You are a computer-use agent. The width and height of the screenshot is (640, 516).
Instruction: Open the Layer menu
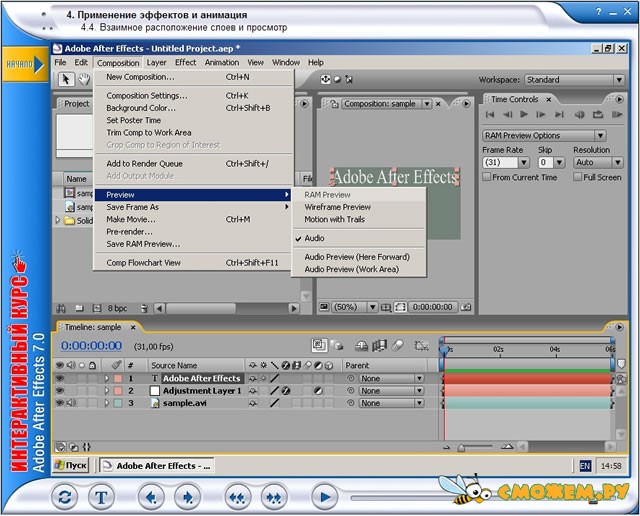[156, 62]
